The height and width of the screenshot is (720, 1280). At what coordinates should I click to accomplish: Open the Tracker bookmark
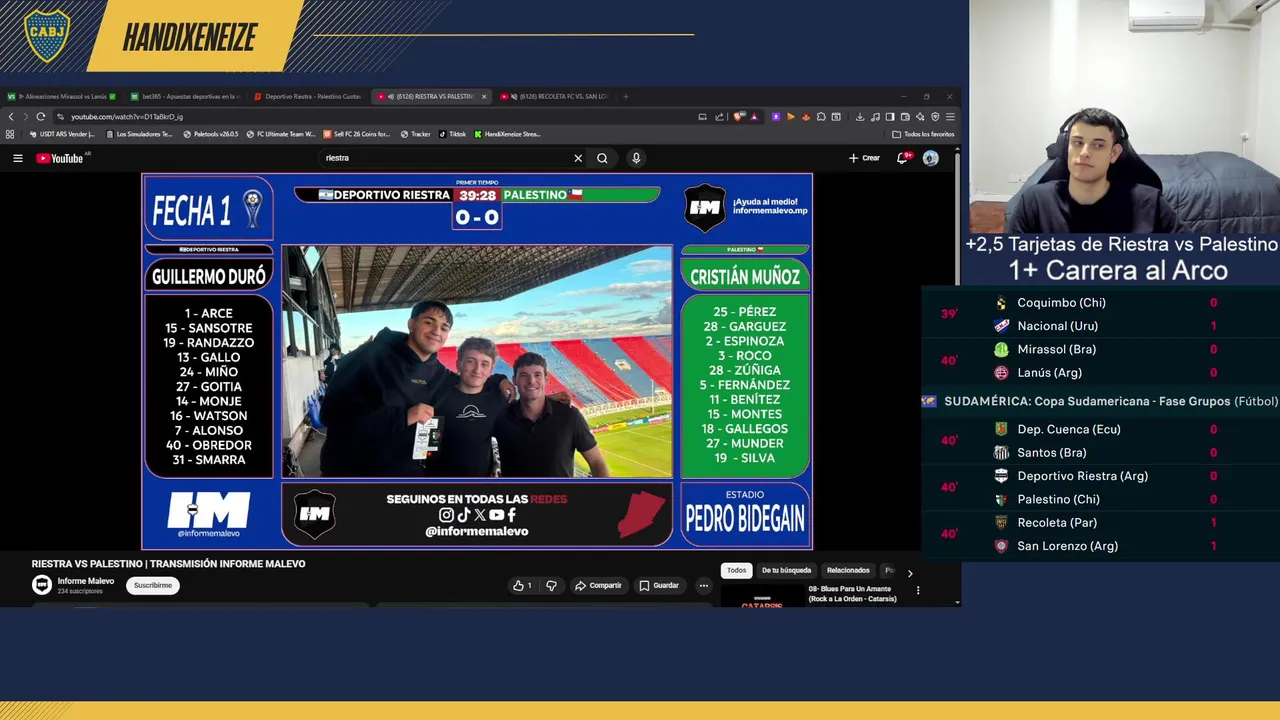[x=415, y=134]
